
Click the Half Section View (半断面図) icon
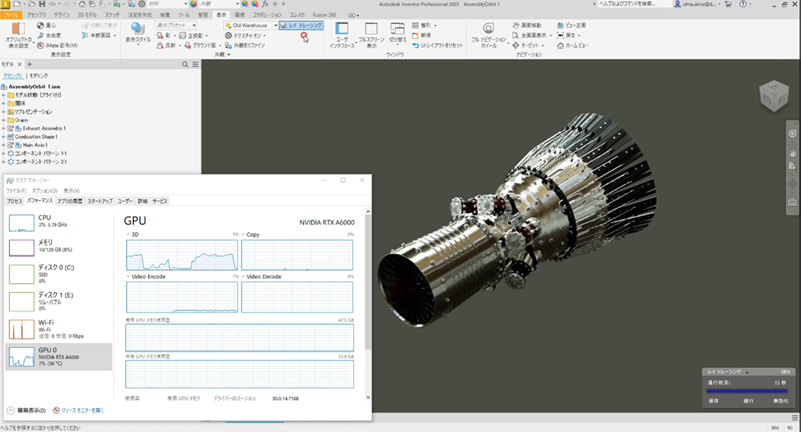[85, 35]
